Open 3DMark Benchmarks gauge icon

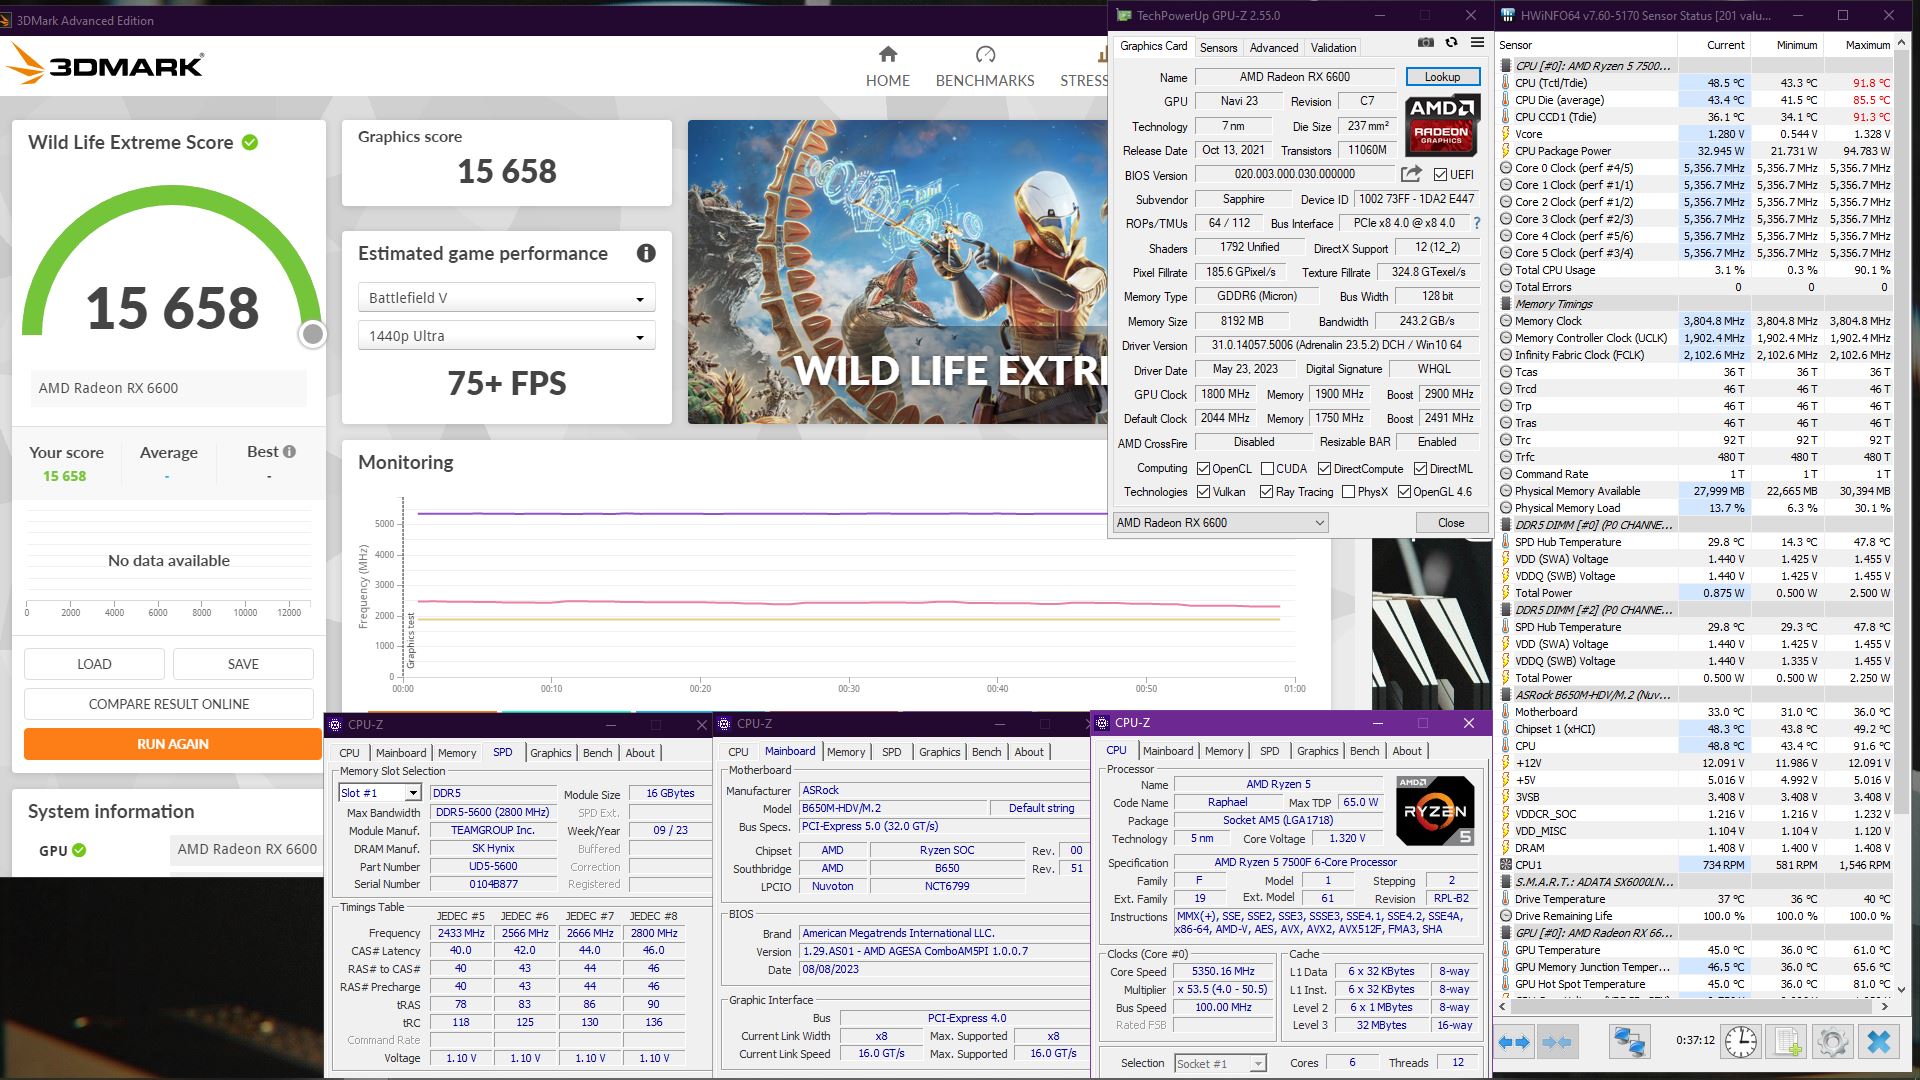click(x=985, y=54)
